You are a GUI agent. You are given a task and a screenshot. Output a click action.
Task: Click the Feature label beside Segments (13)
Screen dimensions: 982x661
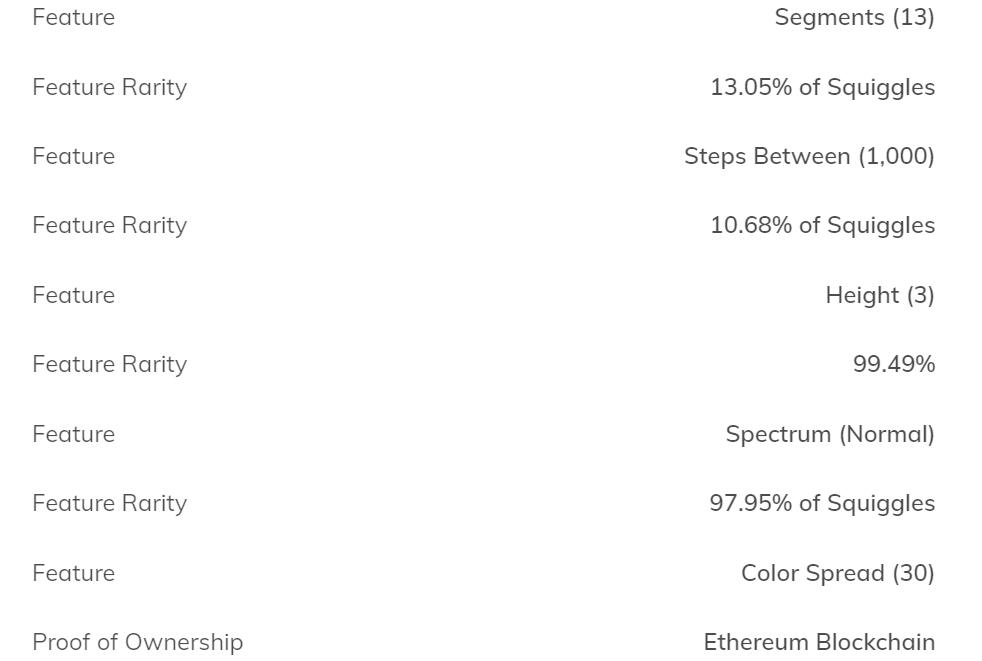[73, 17]
